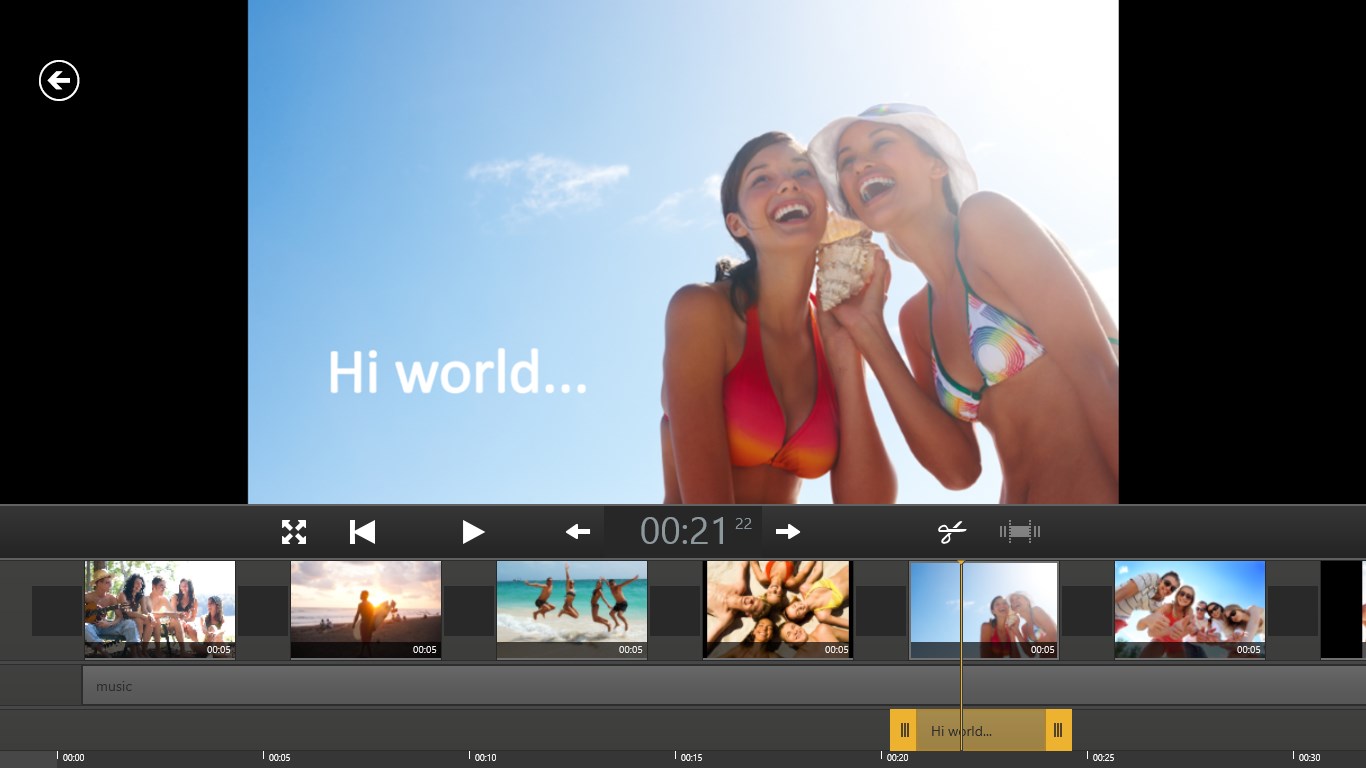The image size is (1366, 768).
Task: Select the friends lying in a circle clip
Action: 778,609
